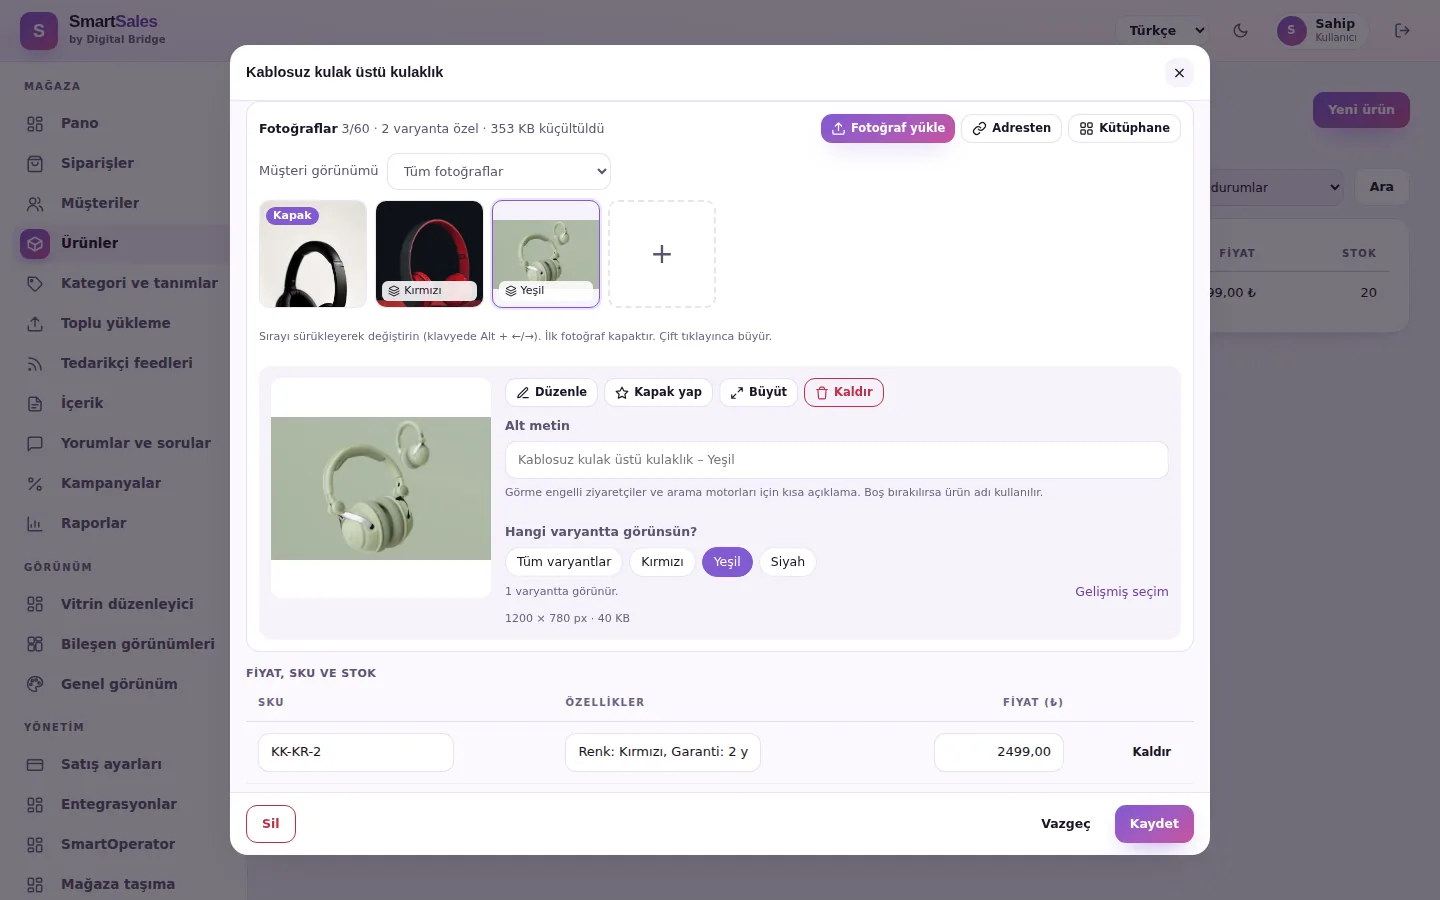Viewport: 1440px width, 900px height.
Task: Open Vitrin düzenleyici in sidebar
Action: (127, 604)
